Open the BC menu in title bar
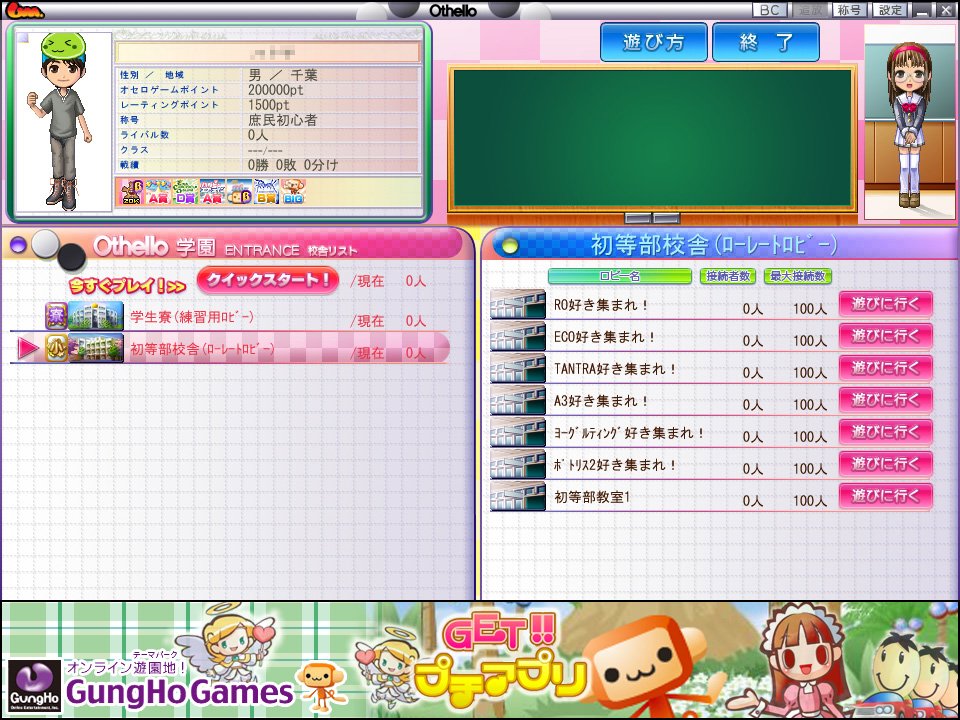The width and height of the screenshot is (960, 720). tap(768, 10)
